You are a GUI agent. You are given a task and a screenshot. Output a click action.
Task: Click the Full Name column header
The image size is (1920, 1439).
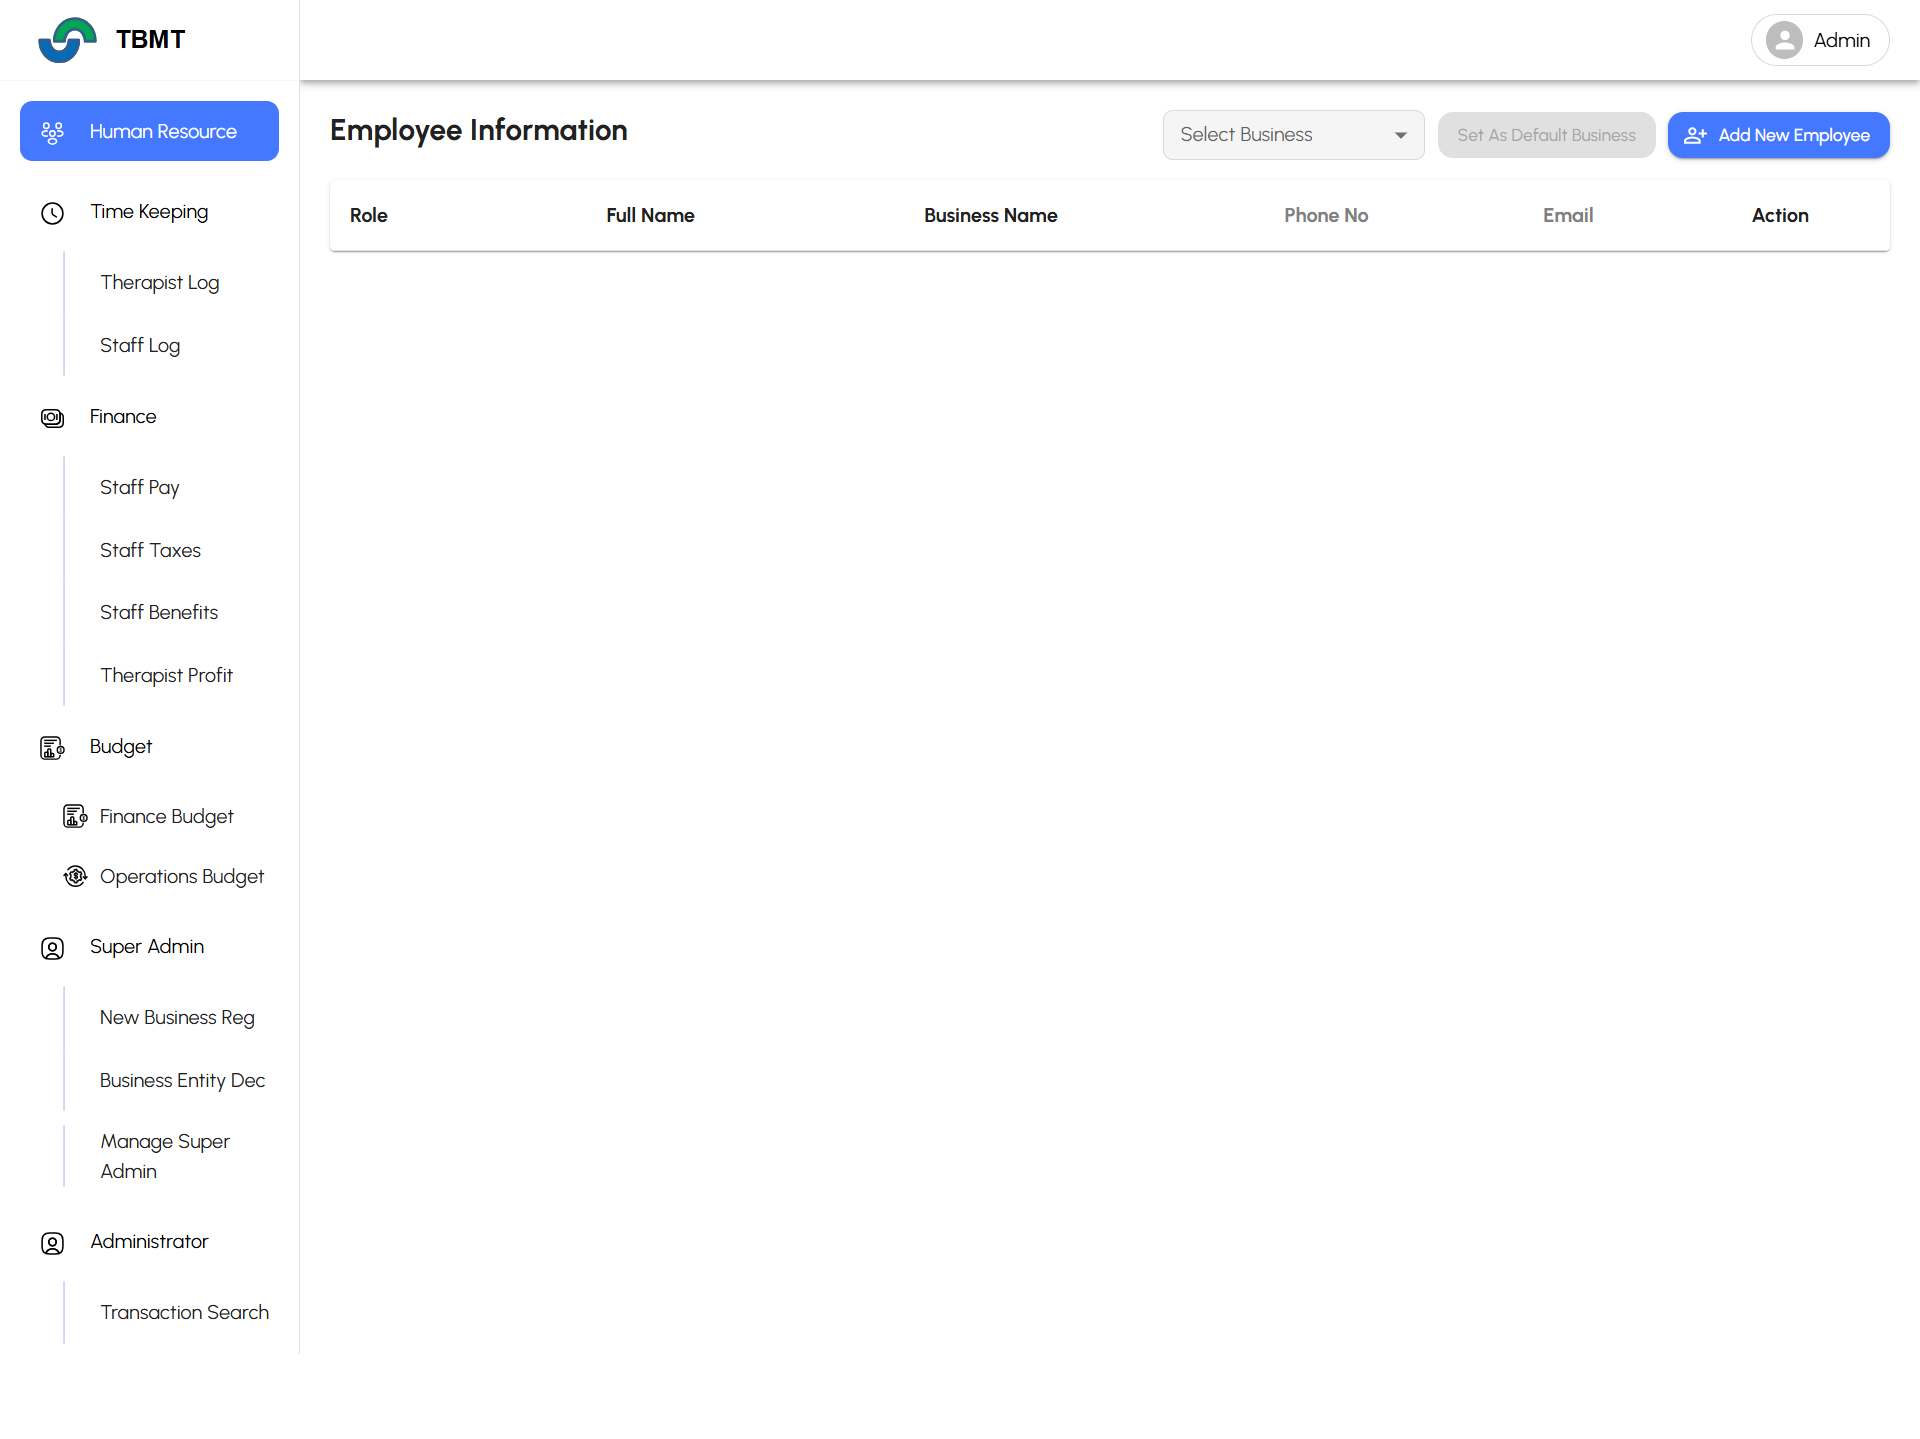coord(650,216)
